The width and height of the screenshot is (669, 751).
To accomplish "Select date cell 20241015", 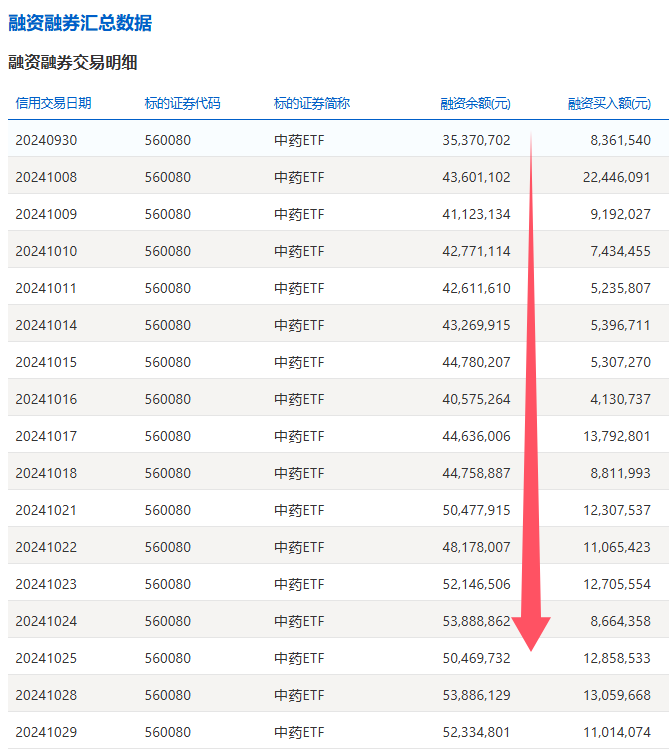I will [x=46, y=362].
